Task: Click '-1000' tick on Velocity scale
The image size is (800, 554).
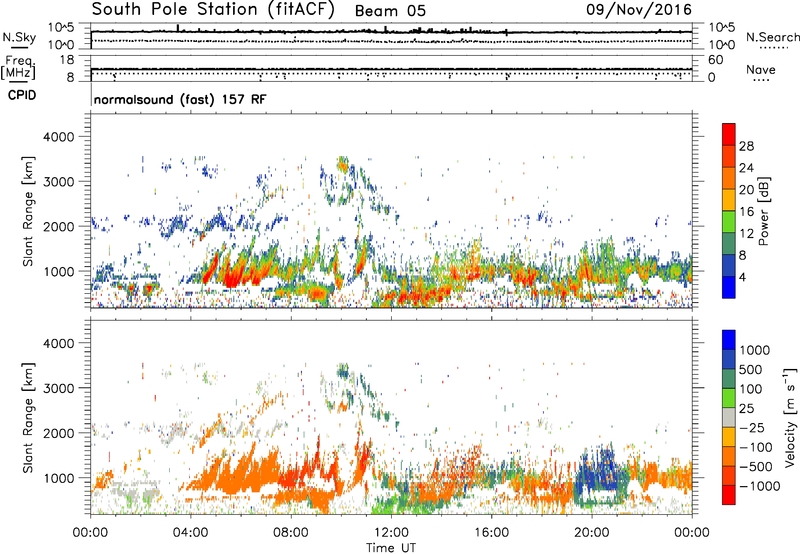Action: point(759,486)
